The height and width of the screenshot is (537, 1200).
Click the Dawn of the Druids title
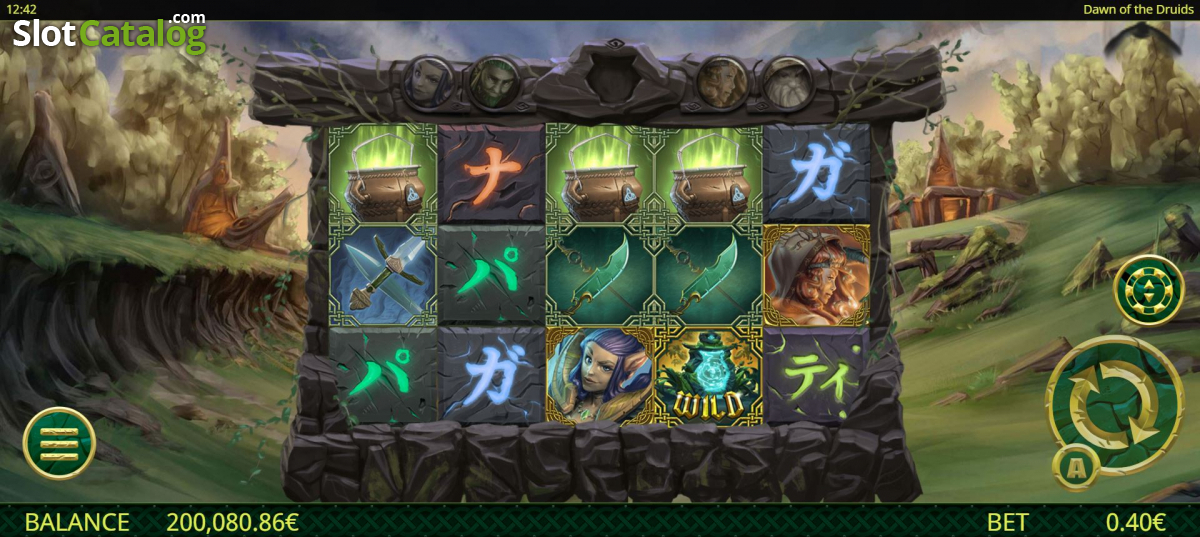(x=1139, y=9)
